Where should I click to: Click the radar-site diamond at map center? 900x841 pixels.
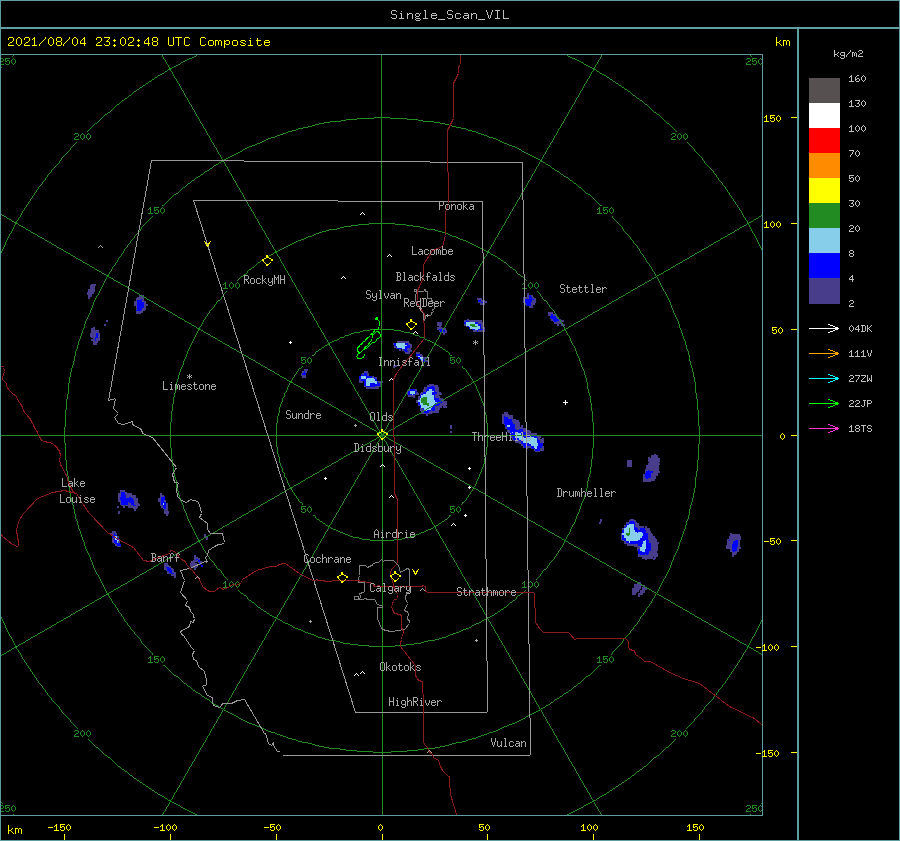(382, 435)
